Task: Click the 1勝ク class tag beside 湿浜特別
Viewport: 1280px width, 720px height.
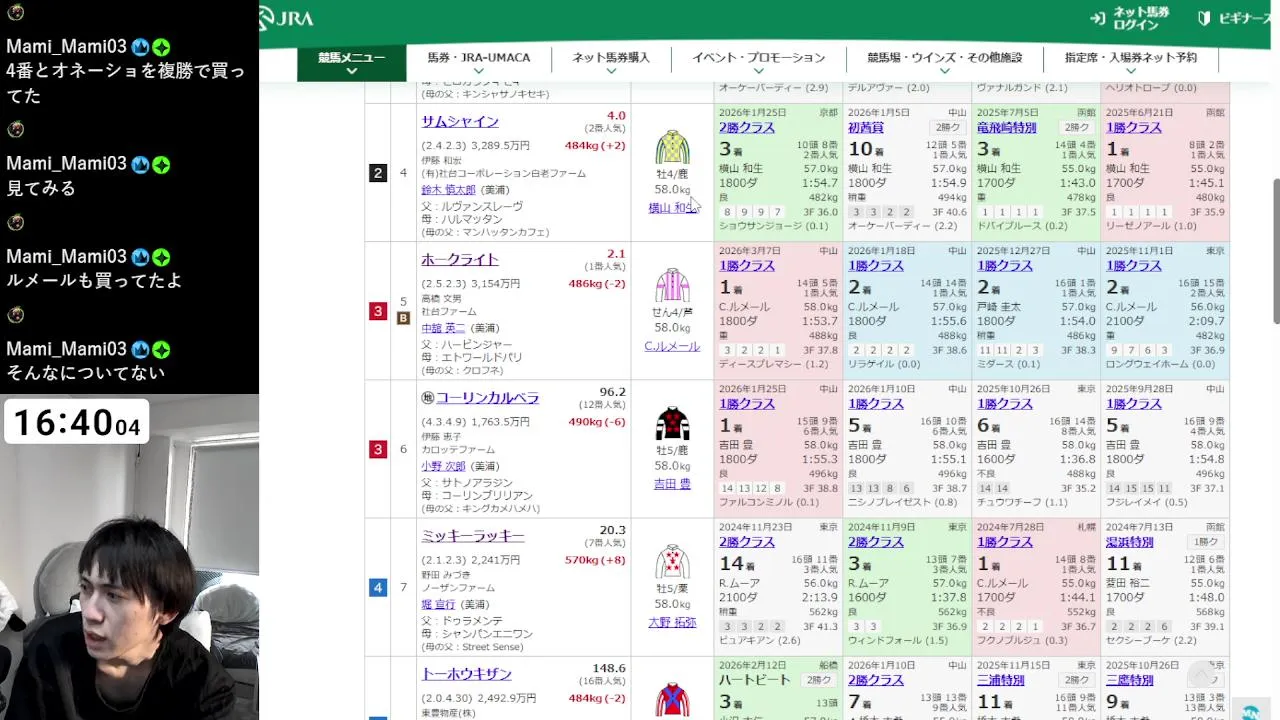Action: pyautogui.click(x=1206, y=542)
